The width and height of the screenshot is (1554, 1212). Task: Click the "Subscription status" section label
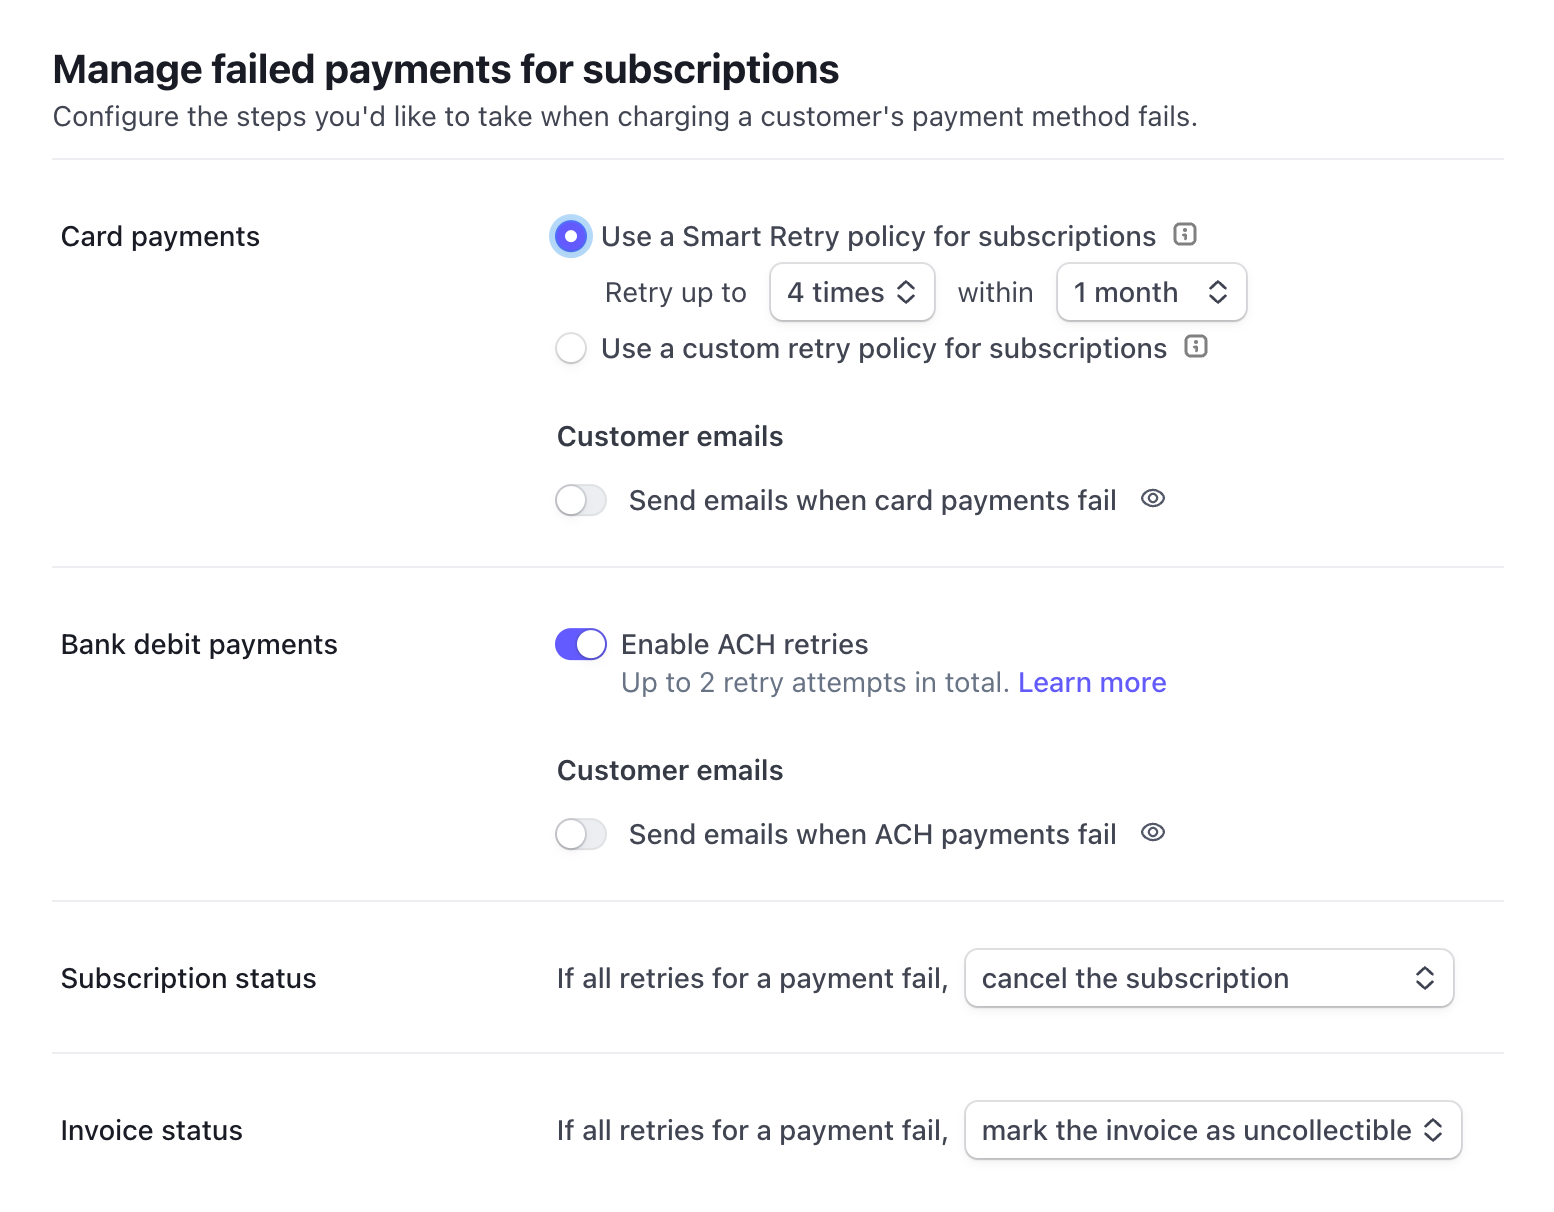point(188,979)
